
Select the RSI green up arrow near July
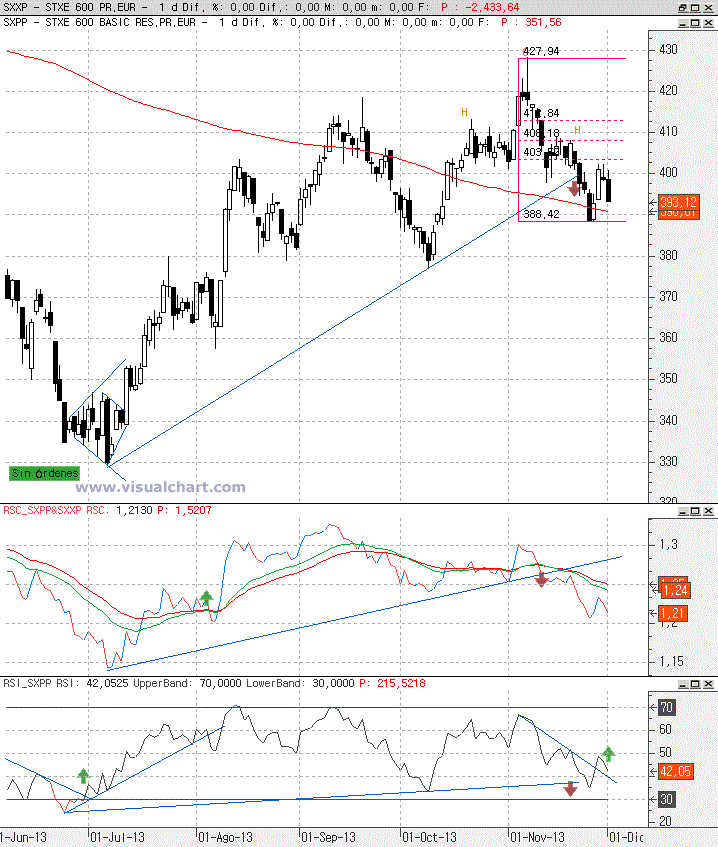tap(83, 776)
